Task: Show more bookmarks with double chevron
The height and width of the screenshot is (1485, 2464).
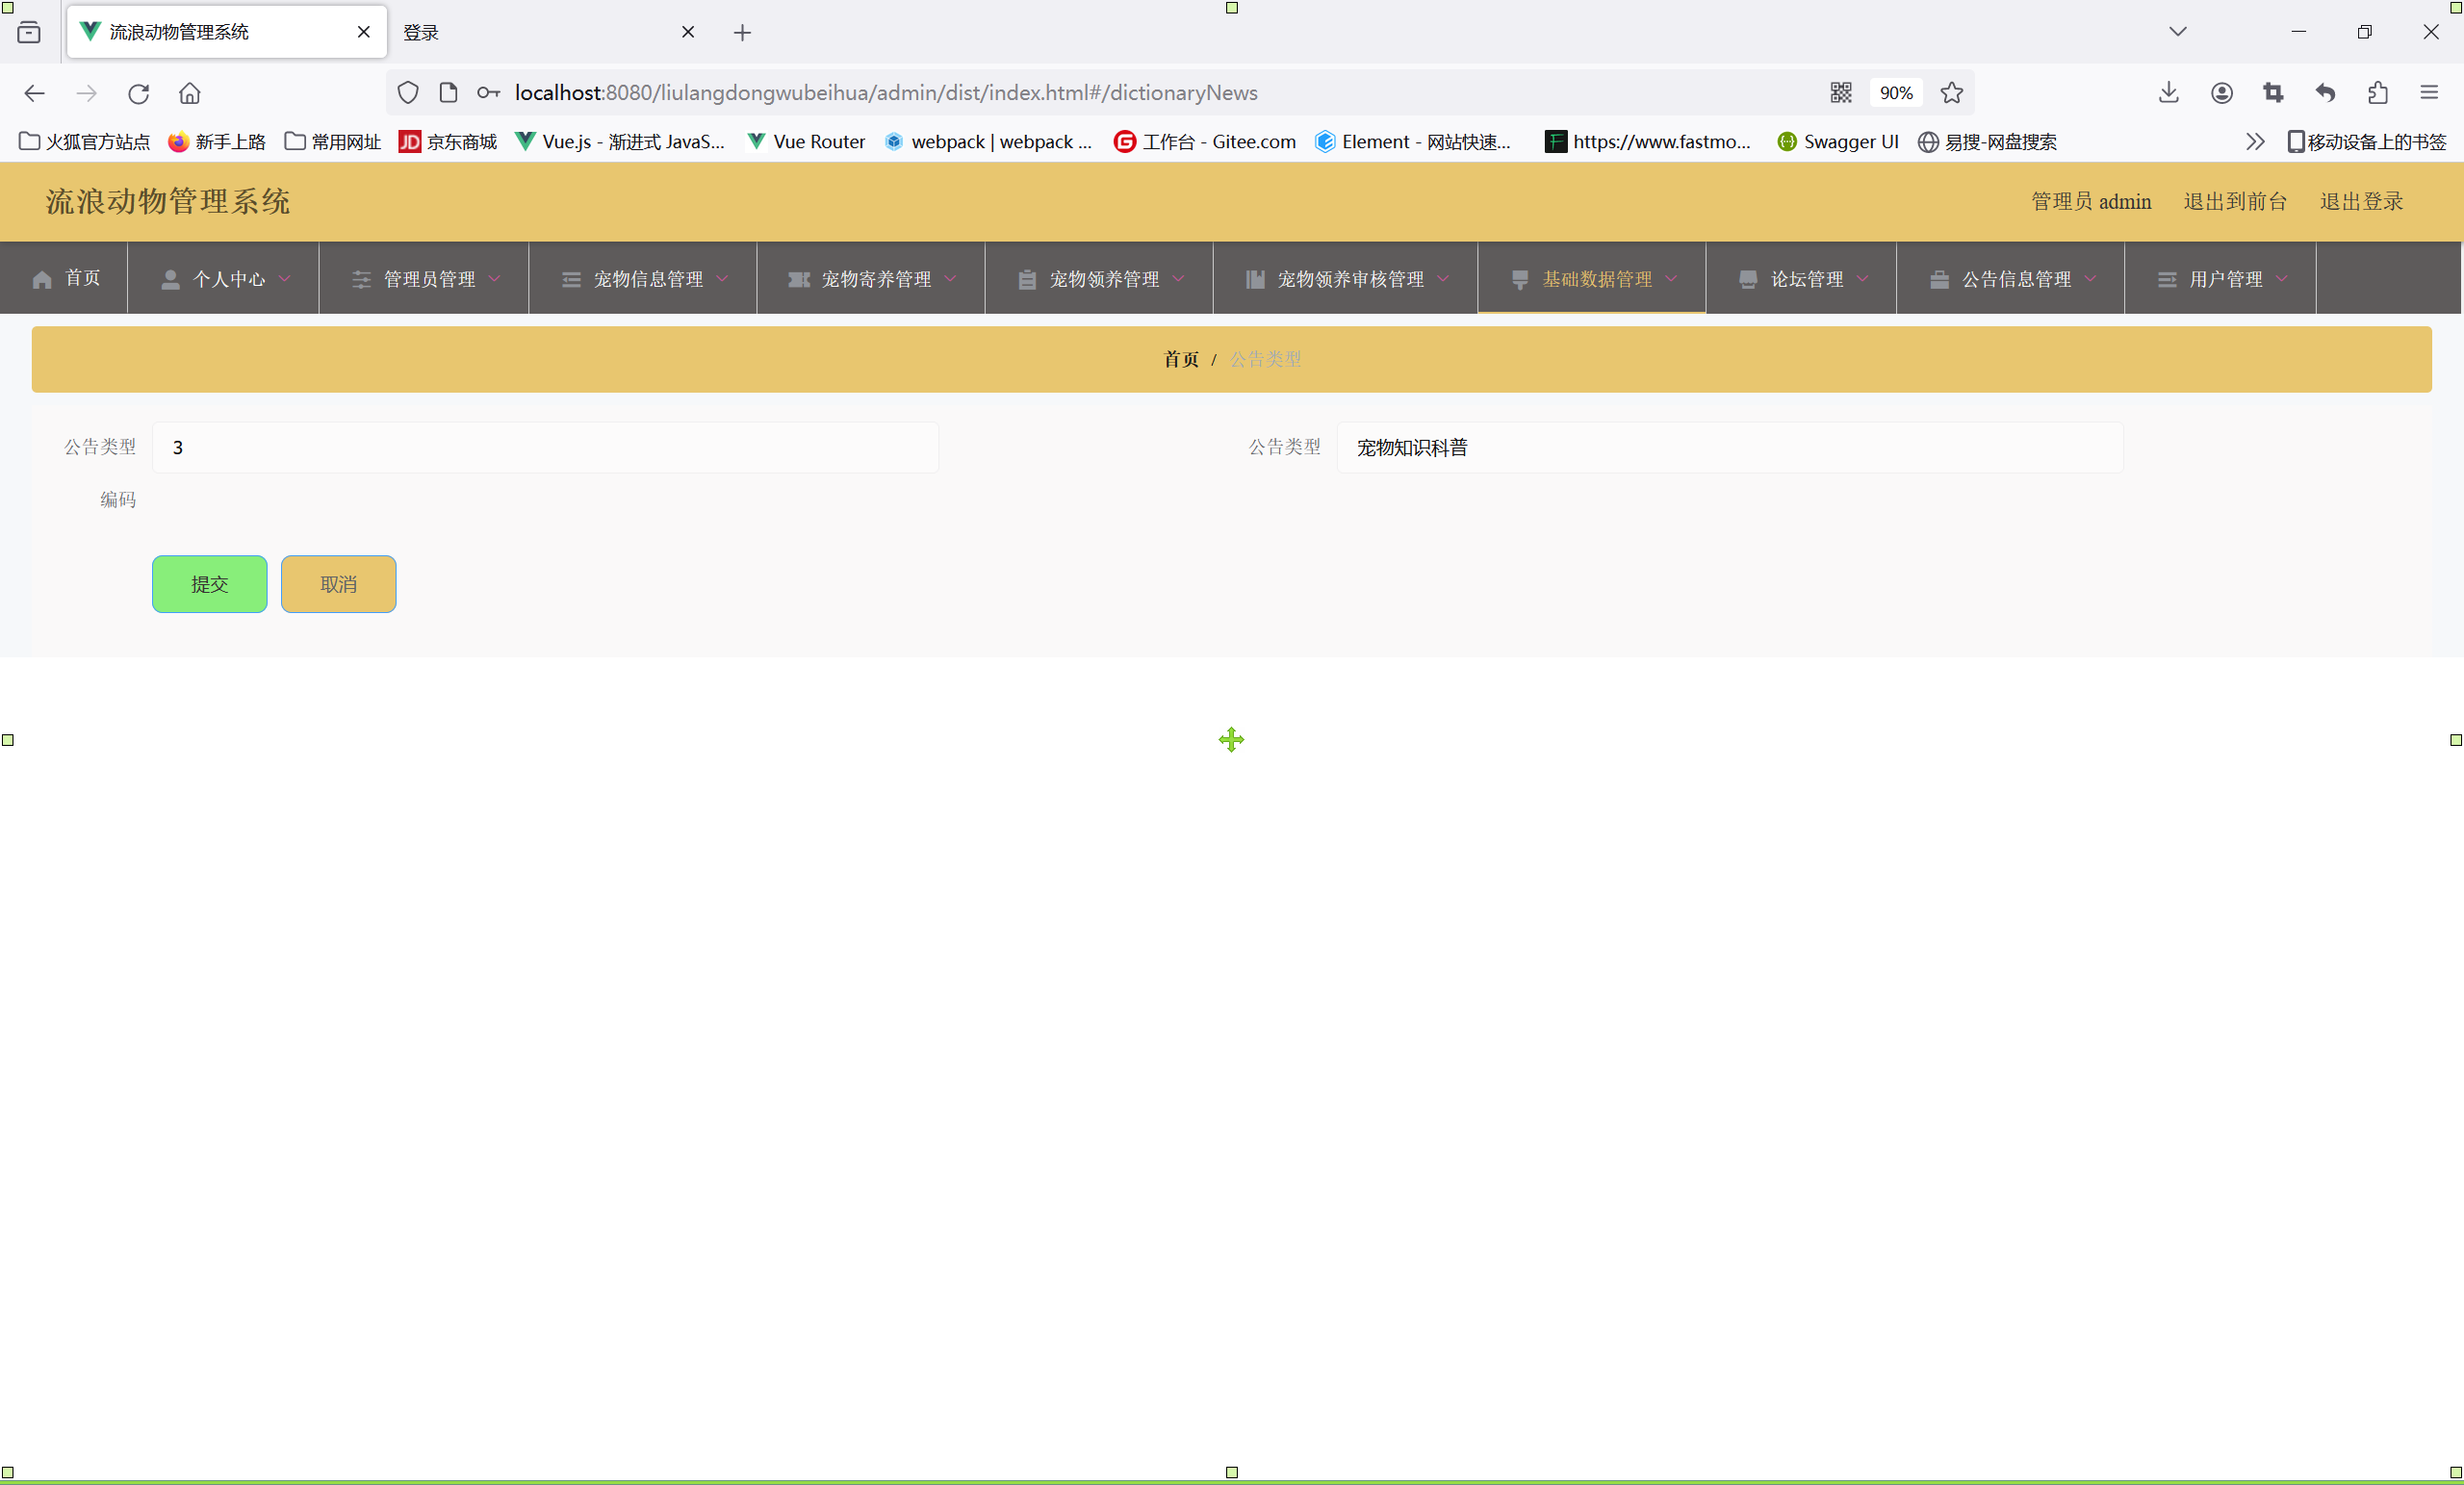Action: tap(2254, 142)
